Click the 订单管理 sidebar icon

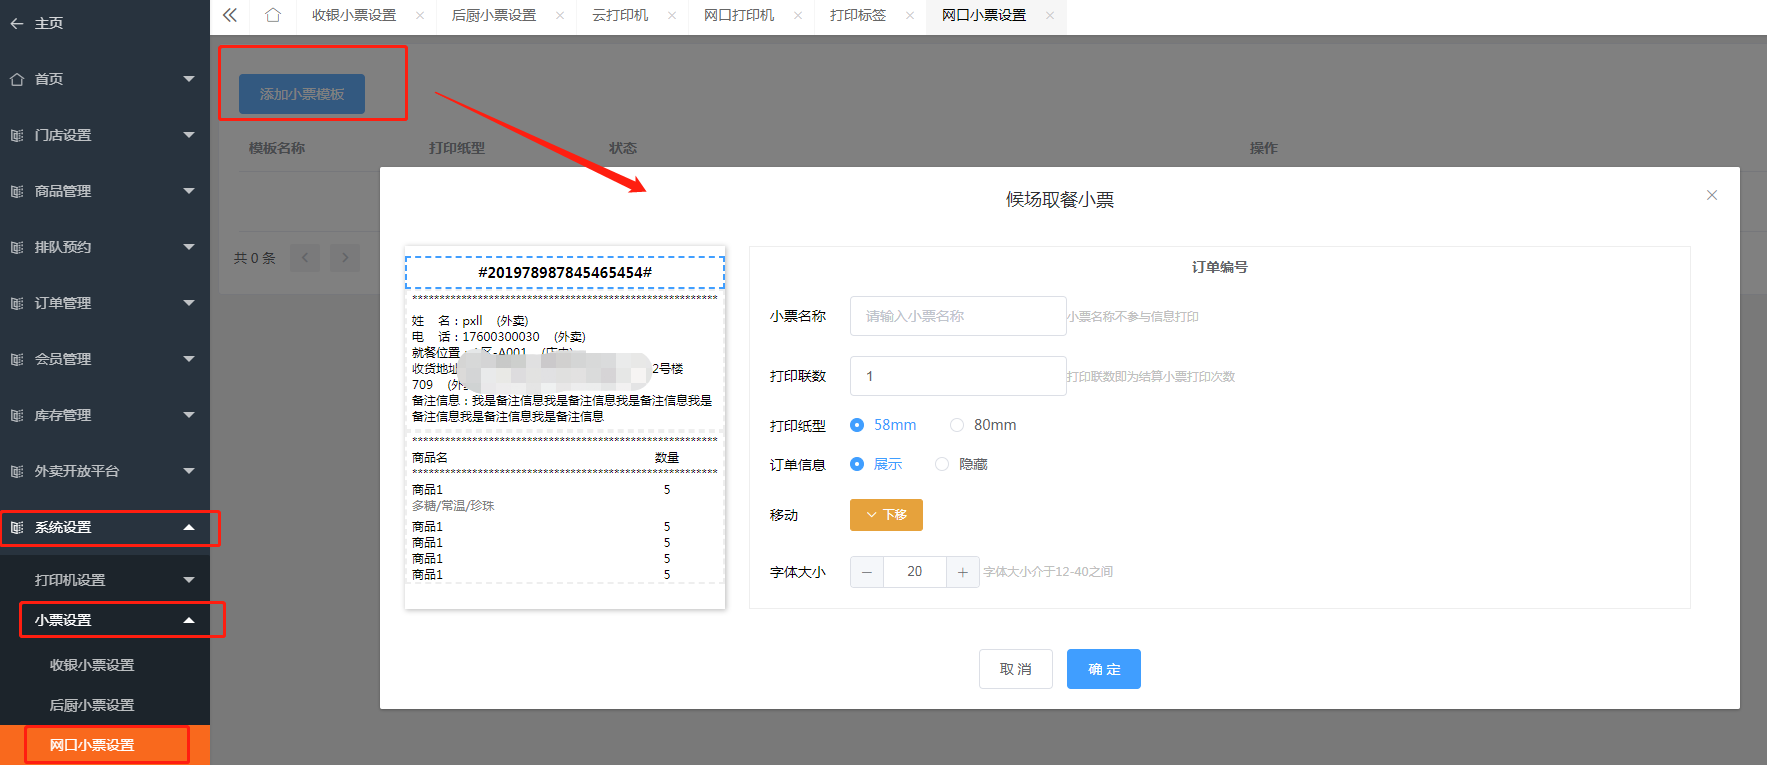tap(17, 303)
